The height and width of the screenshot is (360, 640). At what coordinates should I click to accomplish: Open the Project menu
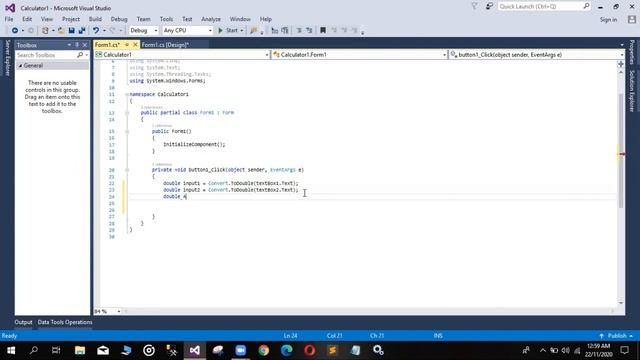71,19
